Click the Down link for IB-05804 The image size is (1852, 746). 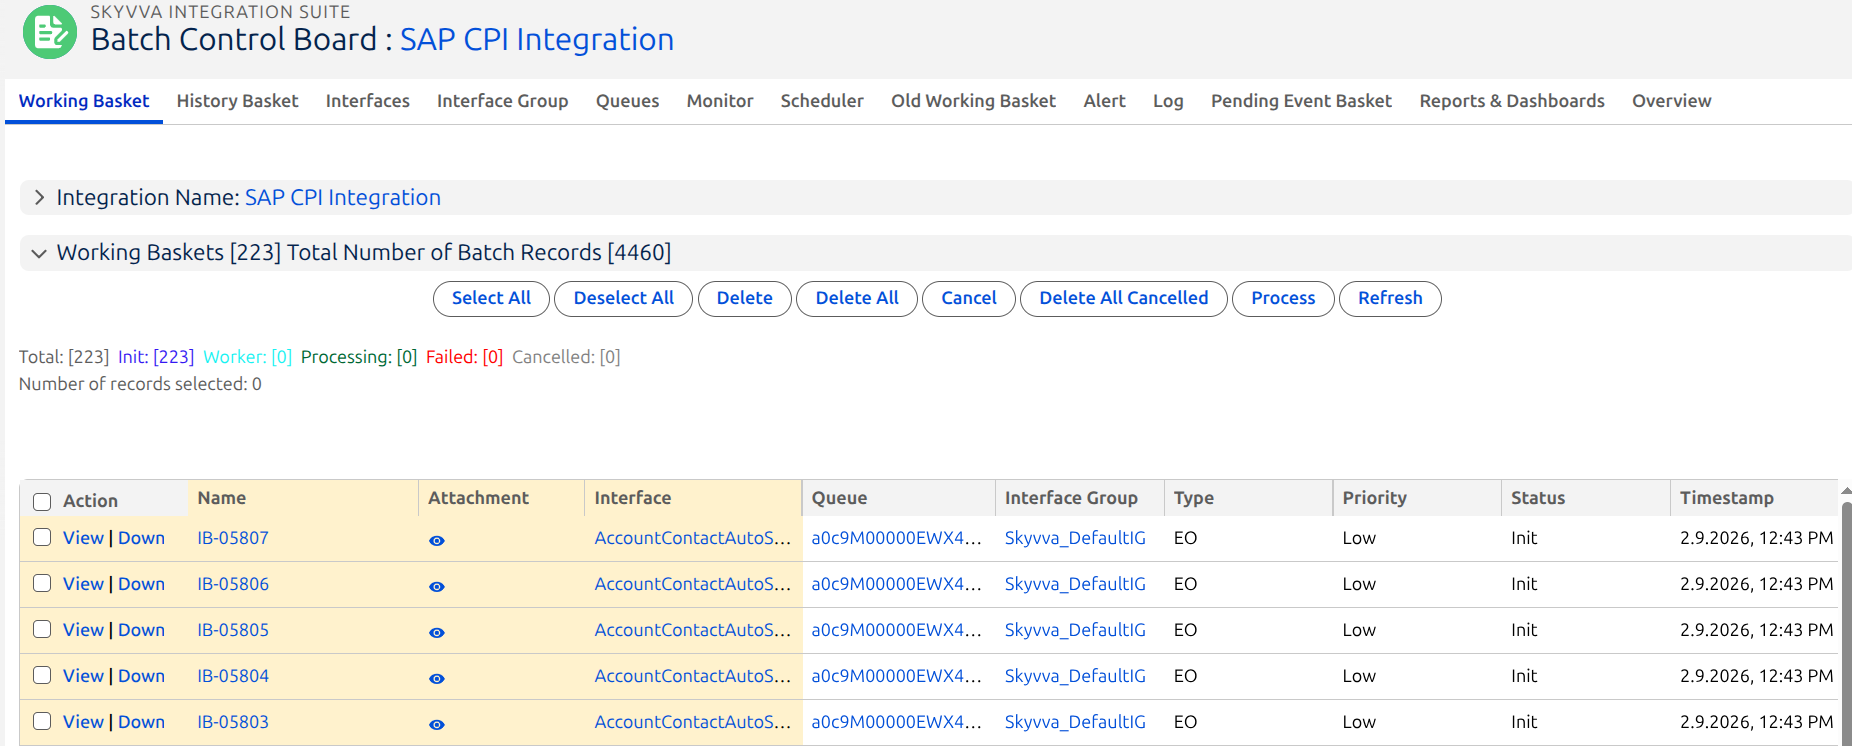[x=141, y=675]
